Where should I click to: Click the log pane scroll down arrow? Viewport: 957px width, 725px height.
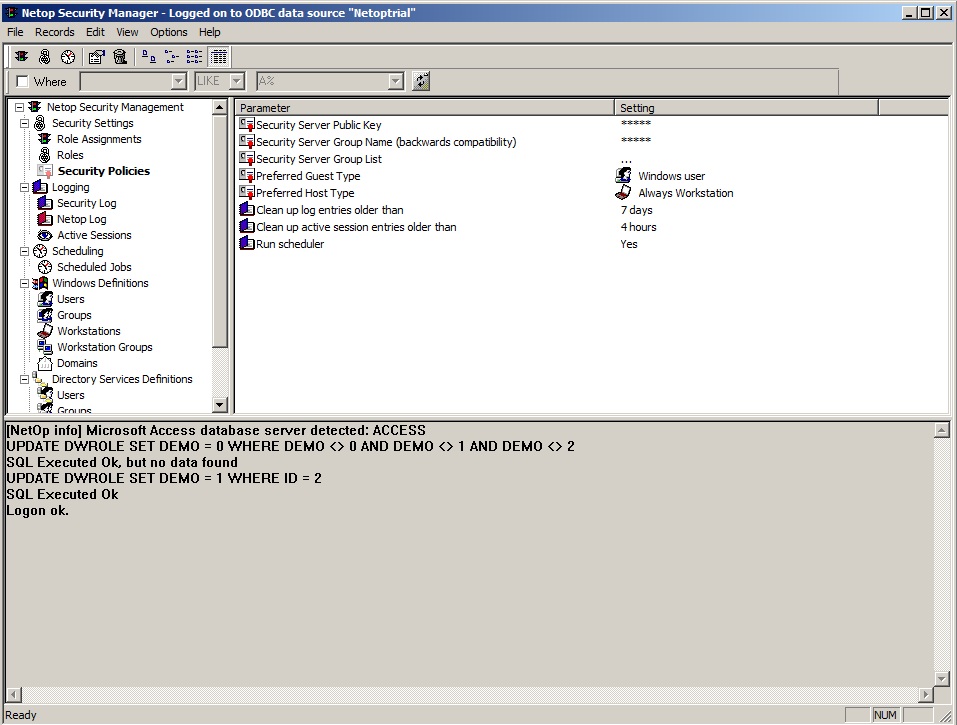pos(942,678)
